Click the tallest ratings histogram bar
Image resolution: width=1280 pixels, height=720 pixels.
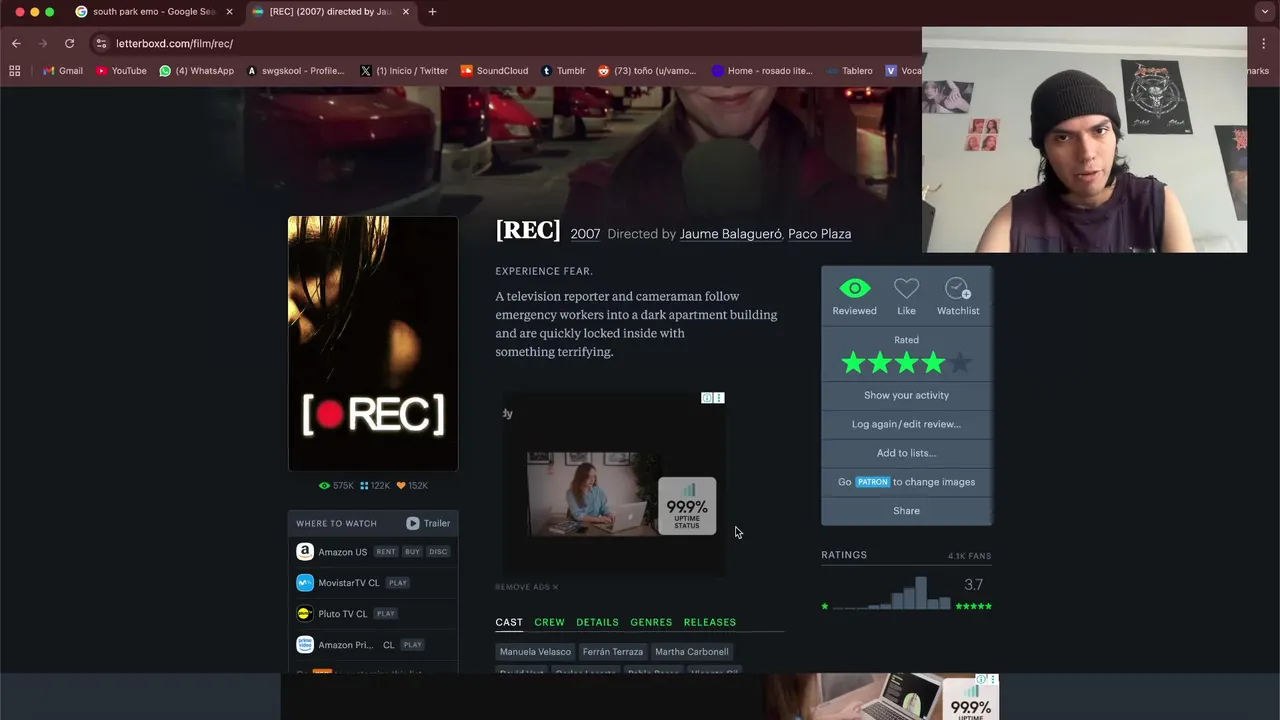click(x=920, y=593)
